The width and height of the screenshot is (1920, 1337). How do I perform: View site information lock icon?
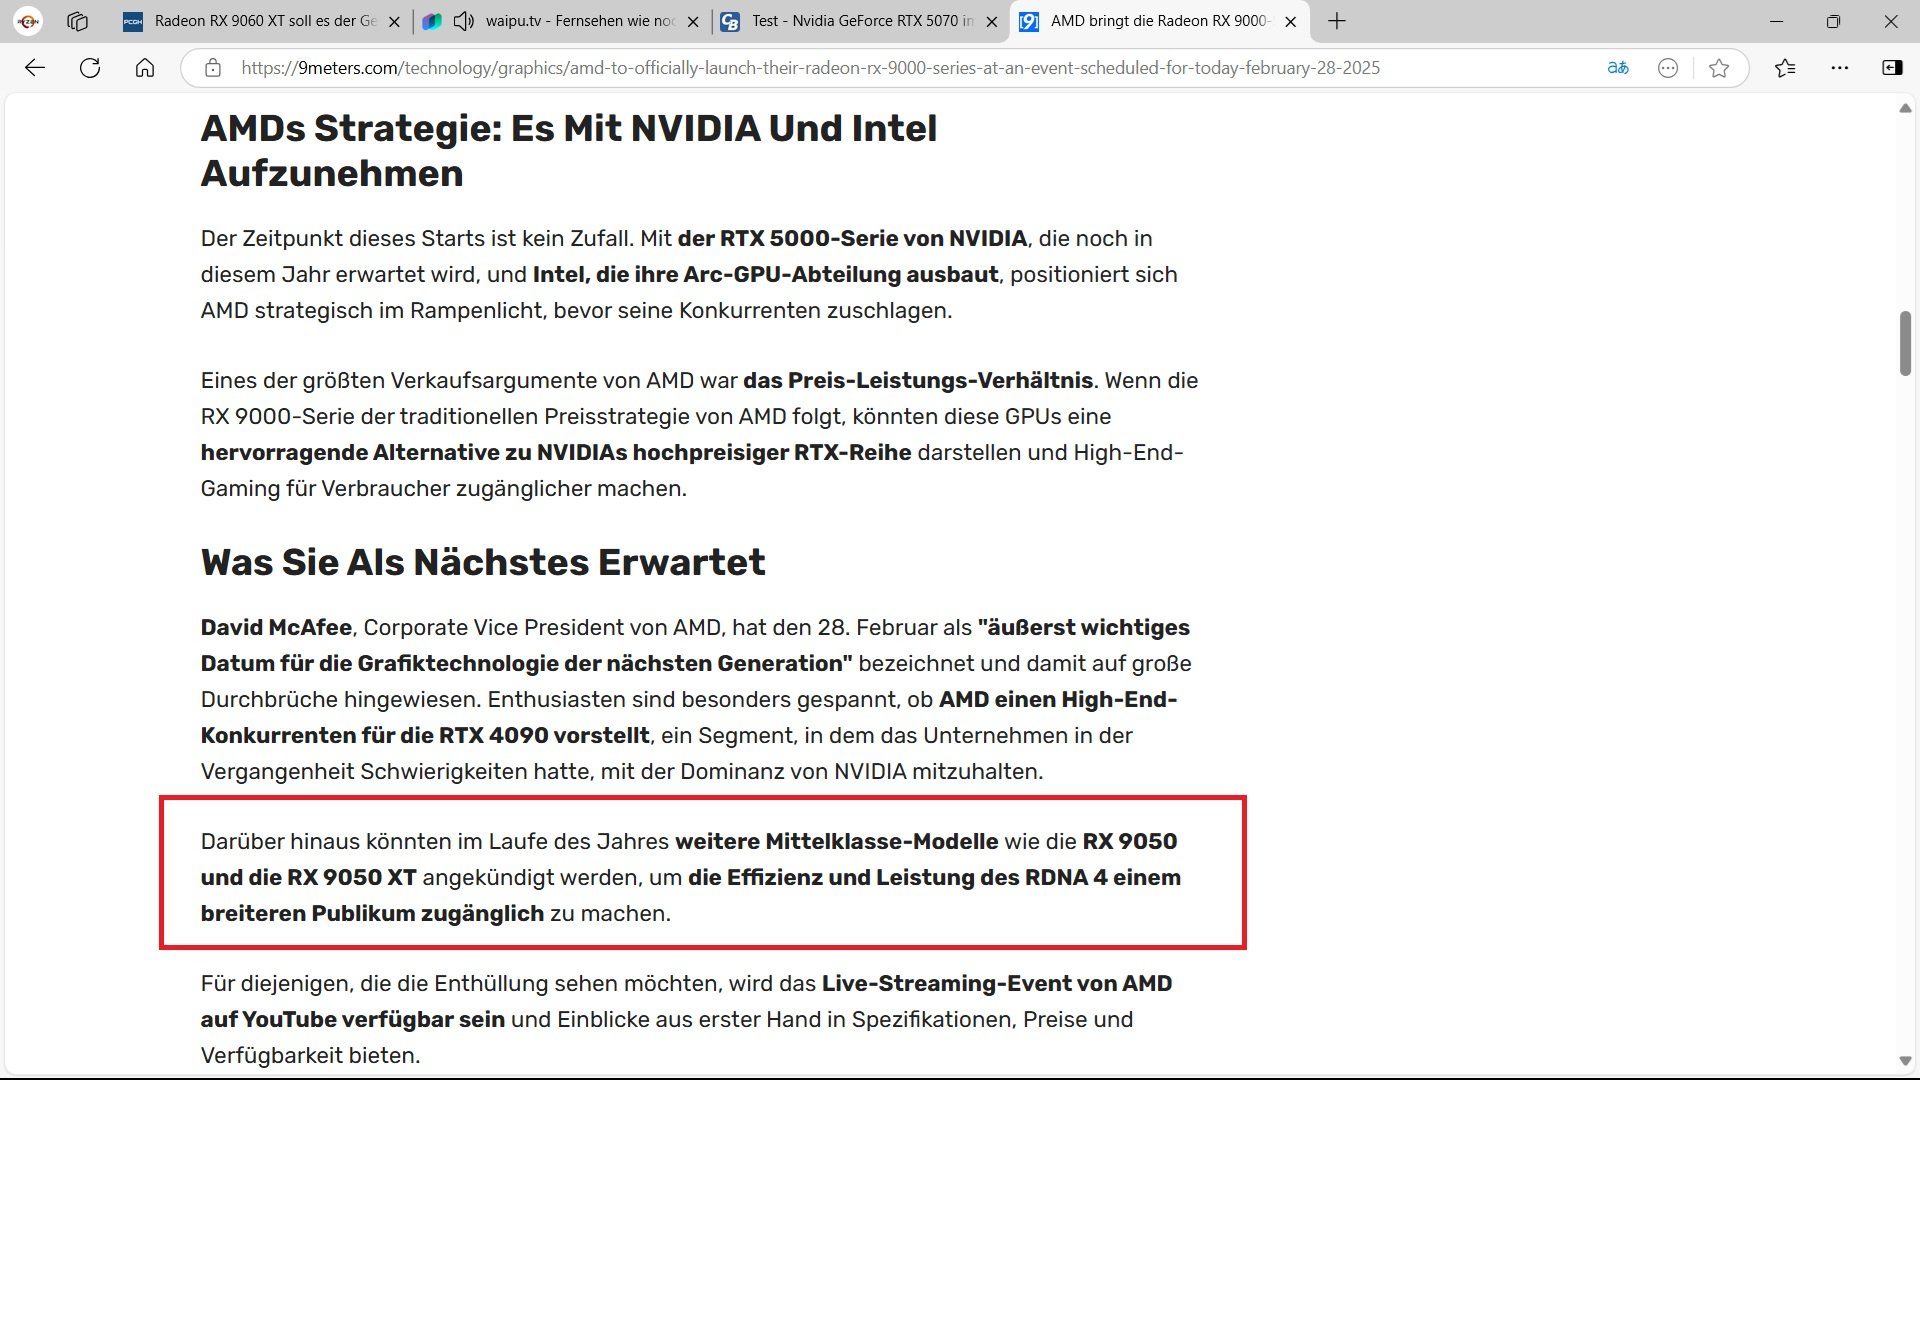[212, 68]
